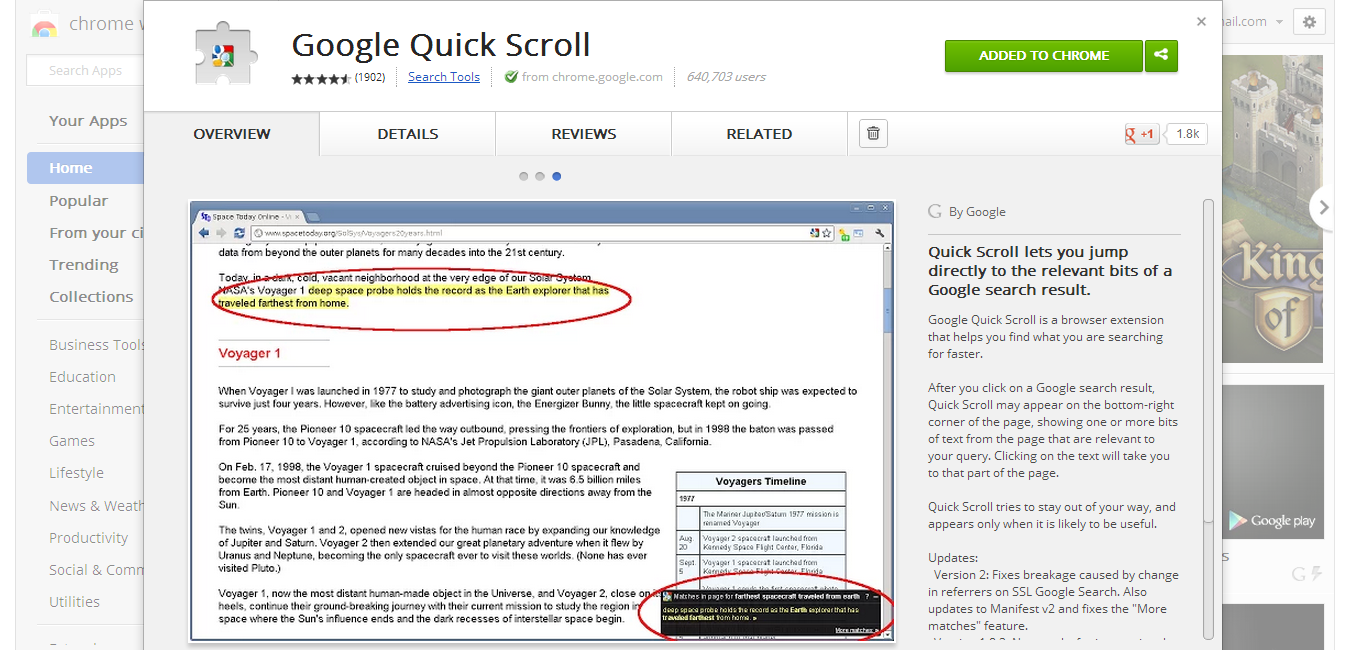Click the trash icon beside the RELATED tab
The image size is (1349, 650).
(872, 133)
